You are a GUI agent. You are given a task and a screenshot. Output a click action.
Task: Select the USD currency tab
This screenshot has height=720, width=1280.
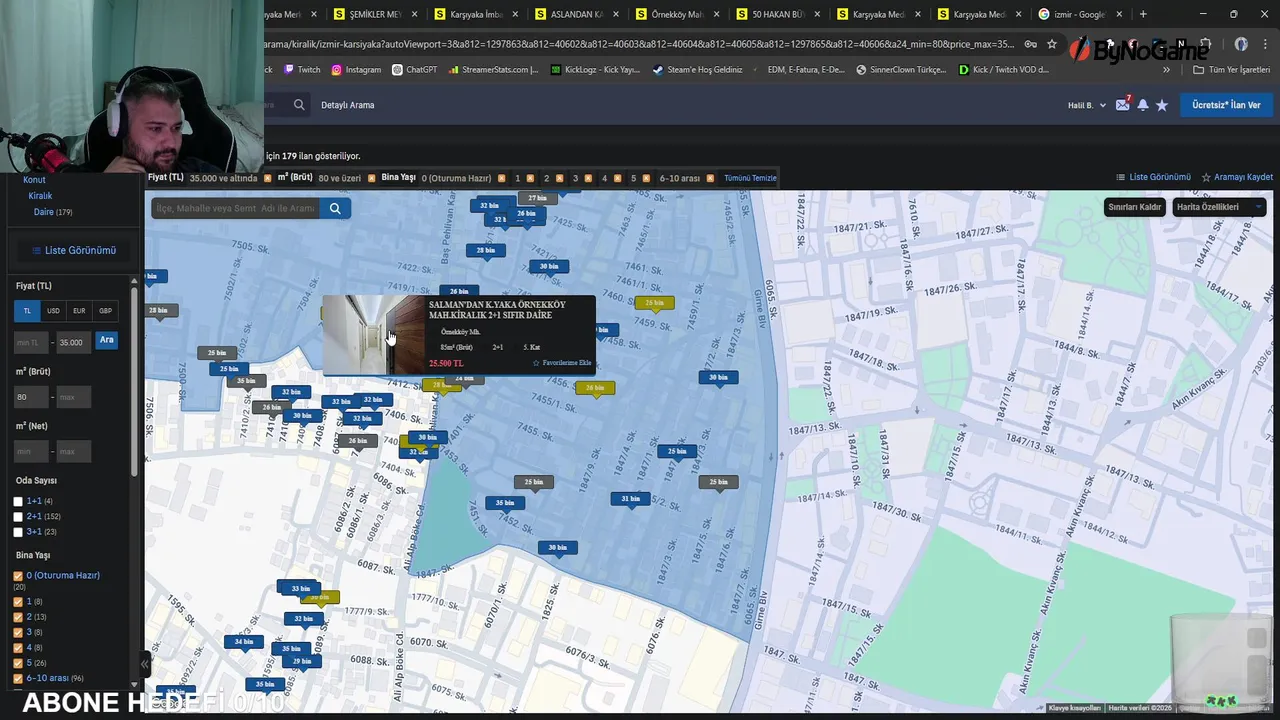[53, 311]
